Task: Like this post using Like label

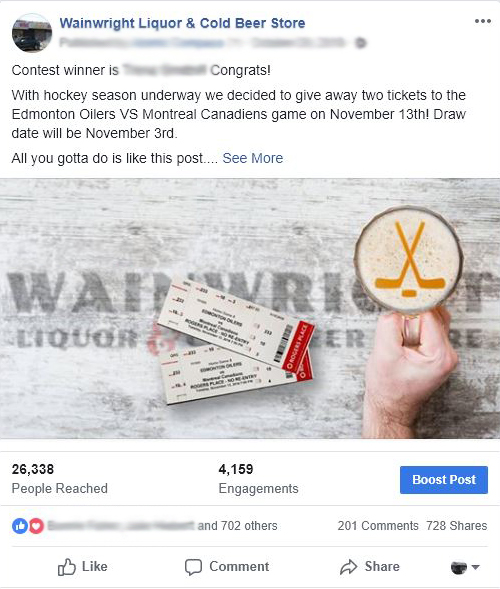Action: tap(95, 566)
